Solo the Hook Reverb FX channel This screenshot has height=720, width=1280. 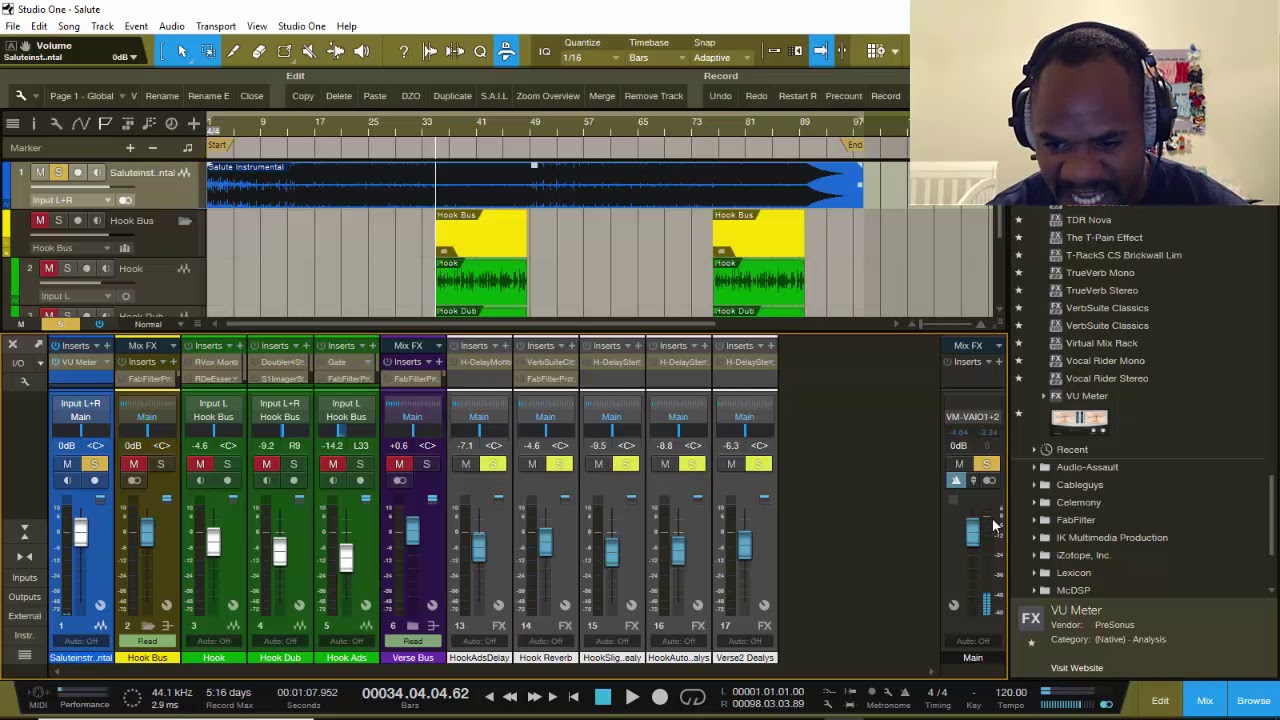coord(559,464)
